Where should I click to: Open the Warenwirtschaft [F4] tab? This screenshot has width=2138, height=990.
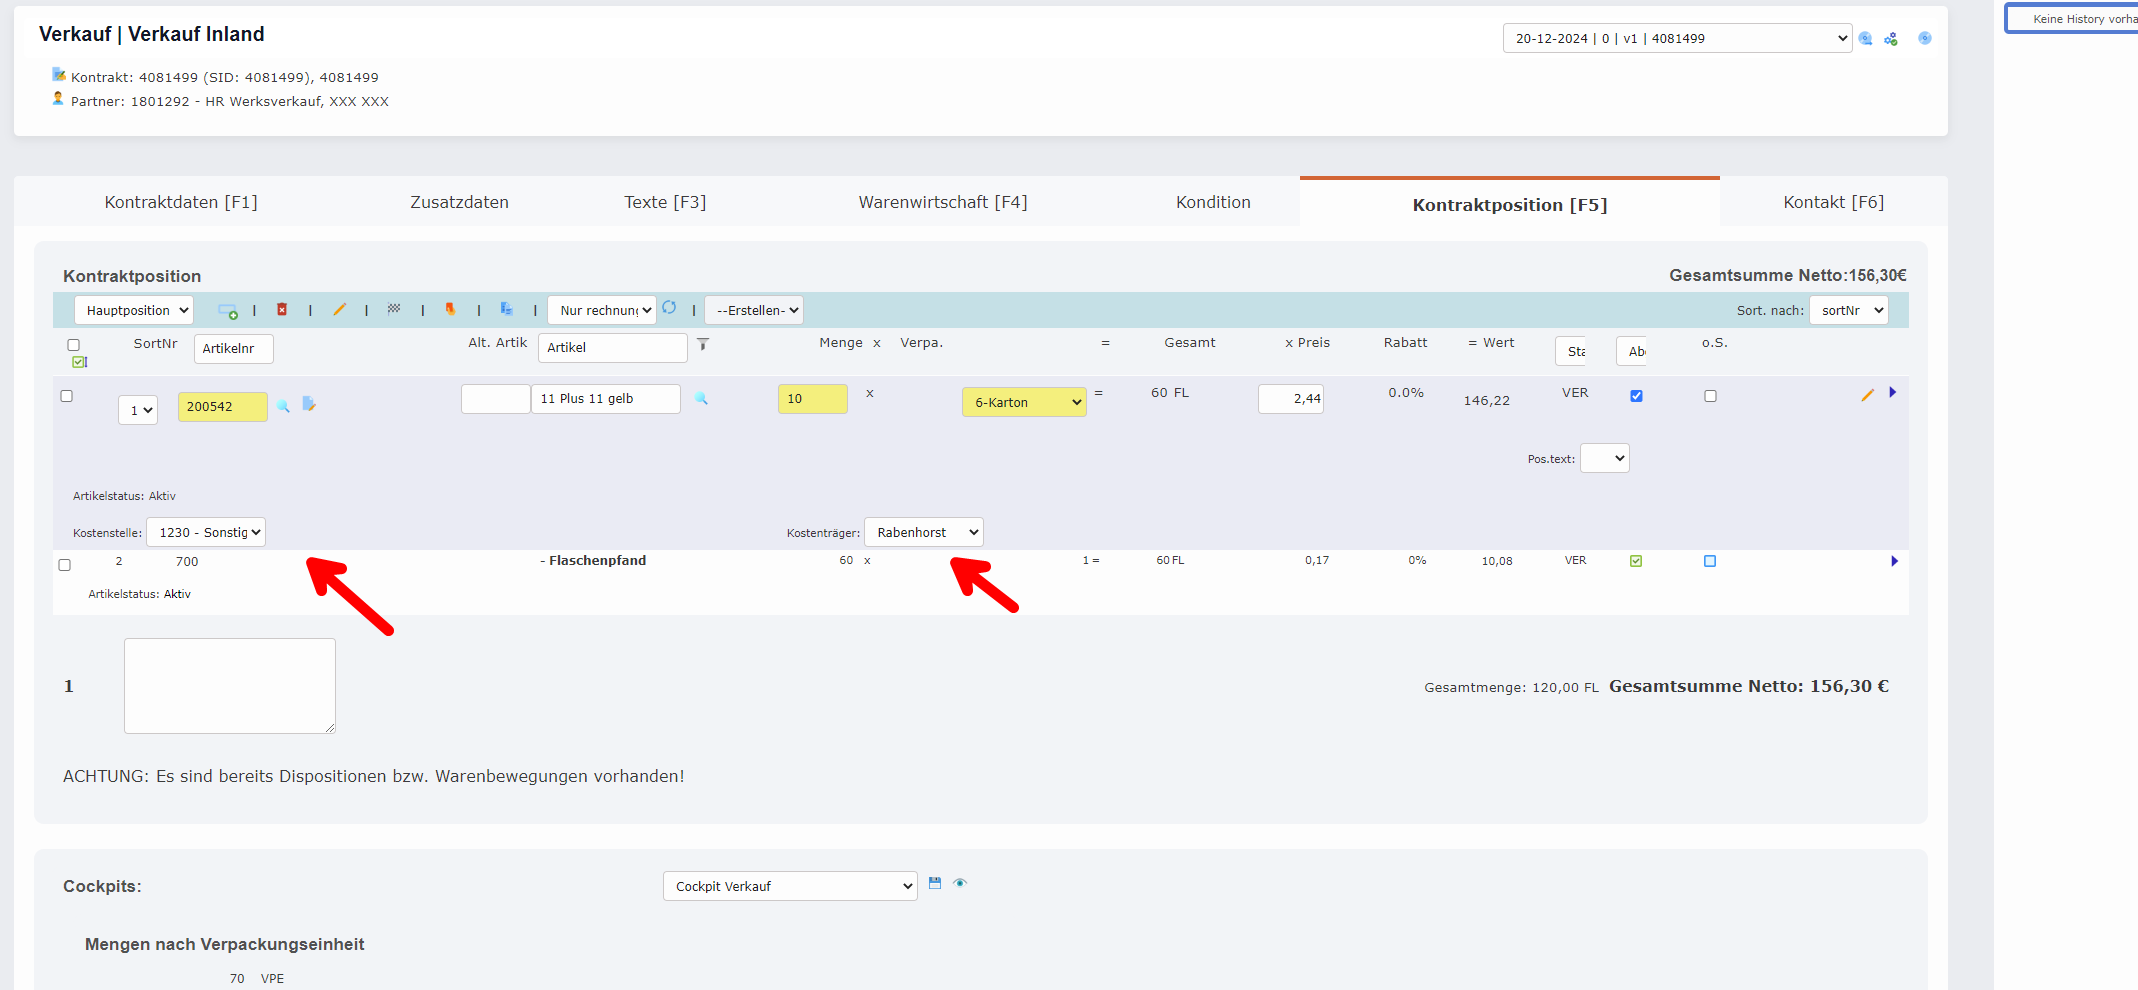point(942,202)
